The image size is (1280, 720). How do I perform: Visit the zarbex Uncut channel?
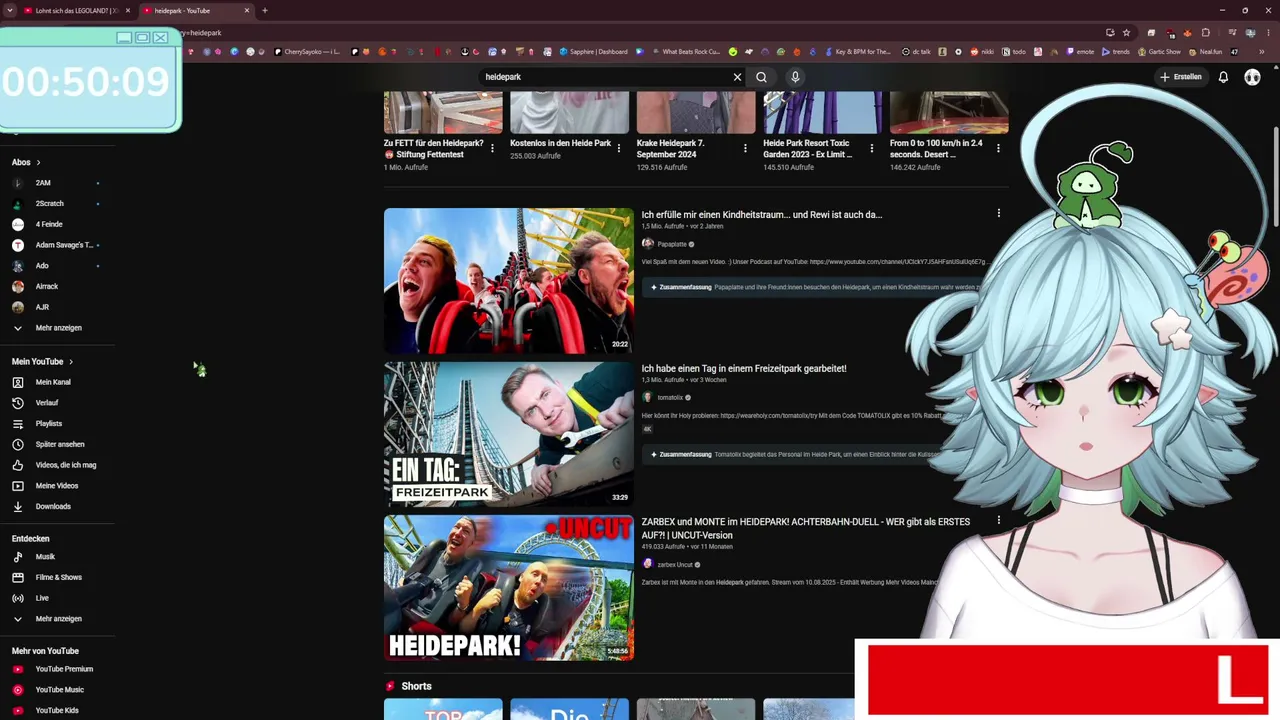(x=671, y=565)
